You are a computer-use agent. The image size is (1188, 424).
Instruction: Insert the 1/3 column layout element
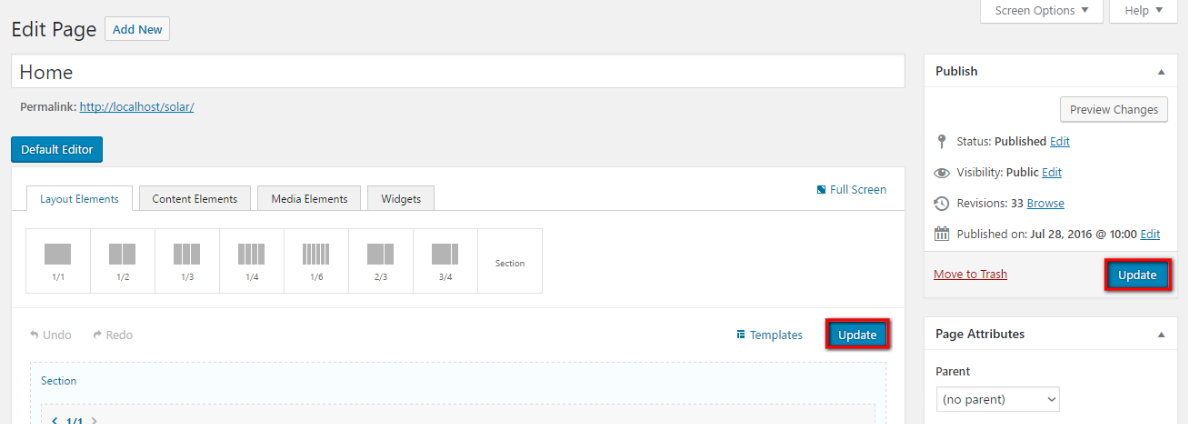tap(187, 260)
